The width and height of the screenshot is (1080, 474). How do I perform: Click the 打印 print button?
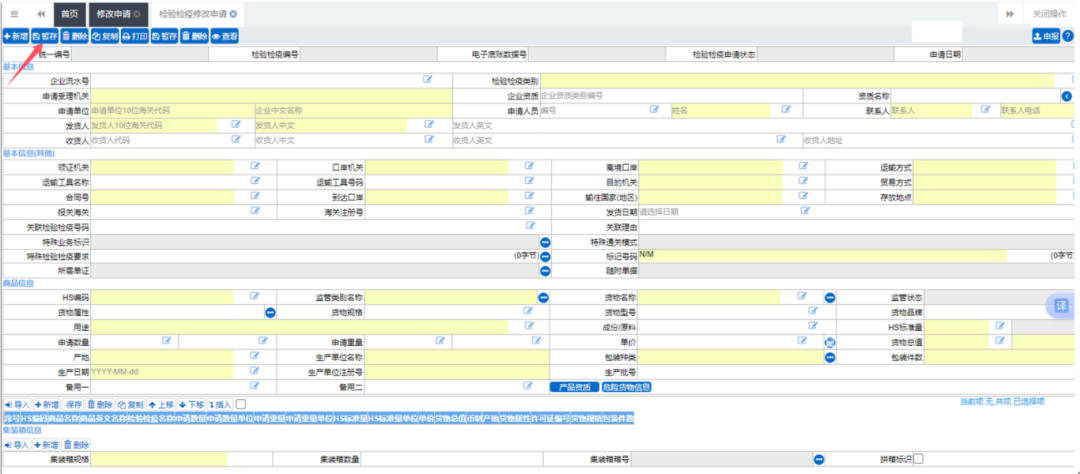pyautogui.click(x=135, y=37)
